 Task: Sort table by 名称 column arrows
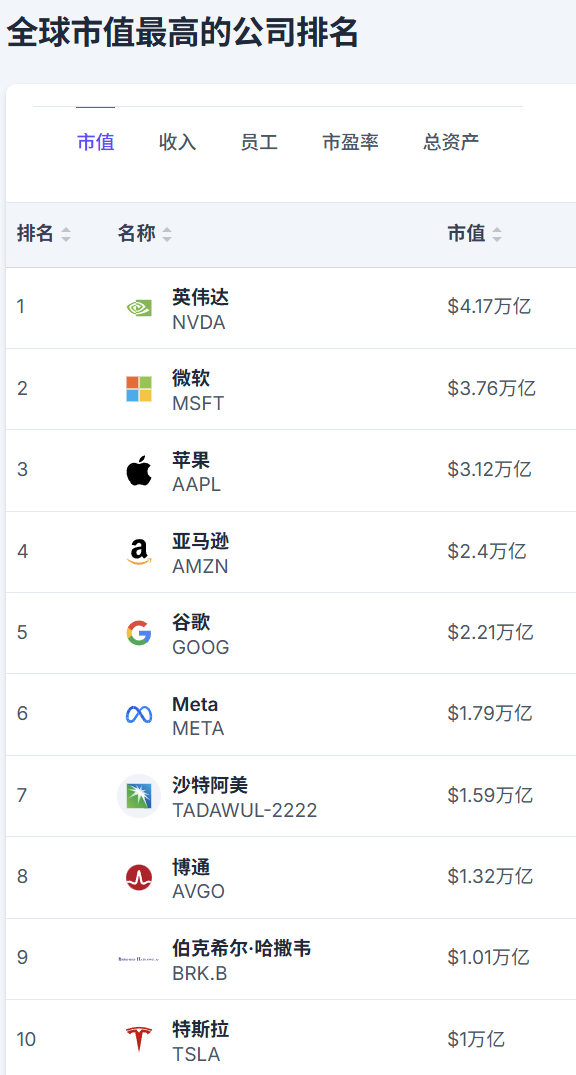click(167, 234)
